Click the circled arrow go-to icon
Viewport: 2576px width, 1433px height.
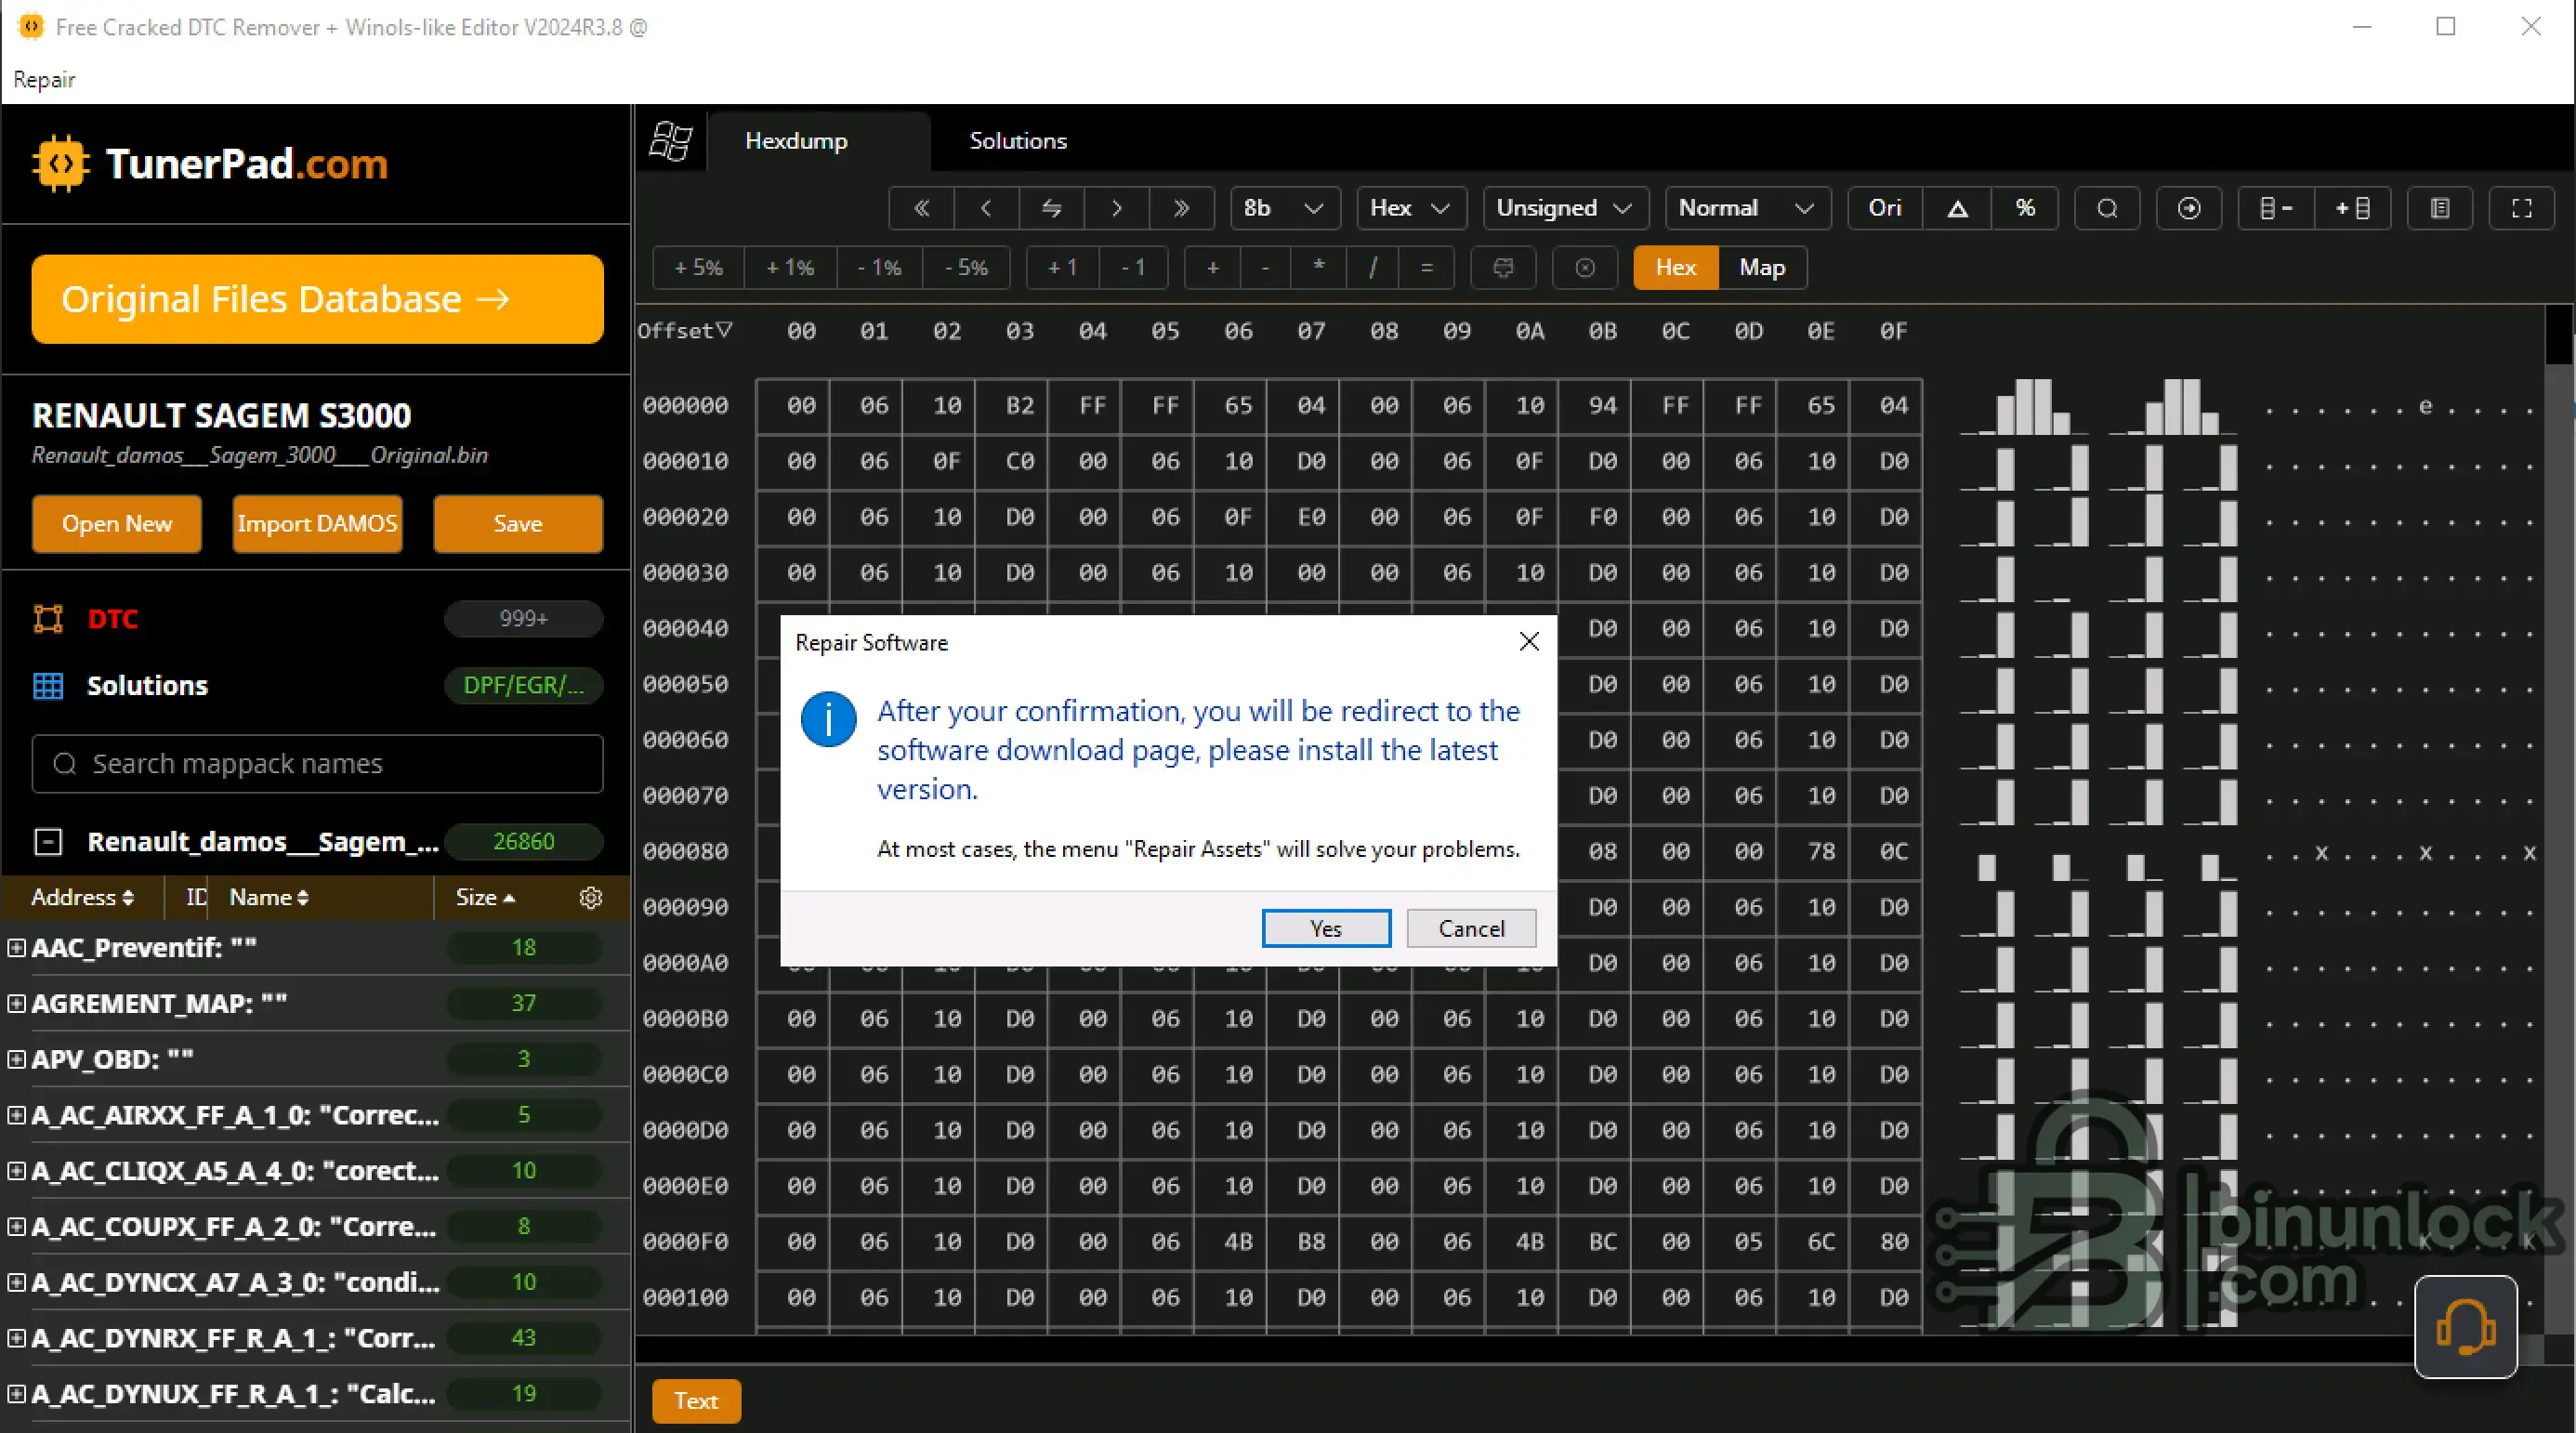pyautogui.click(x=2189, y=208)
